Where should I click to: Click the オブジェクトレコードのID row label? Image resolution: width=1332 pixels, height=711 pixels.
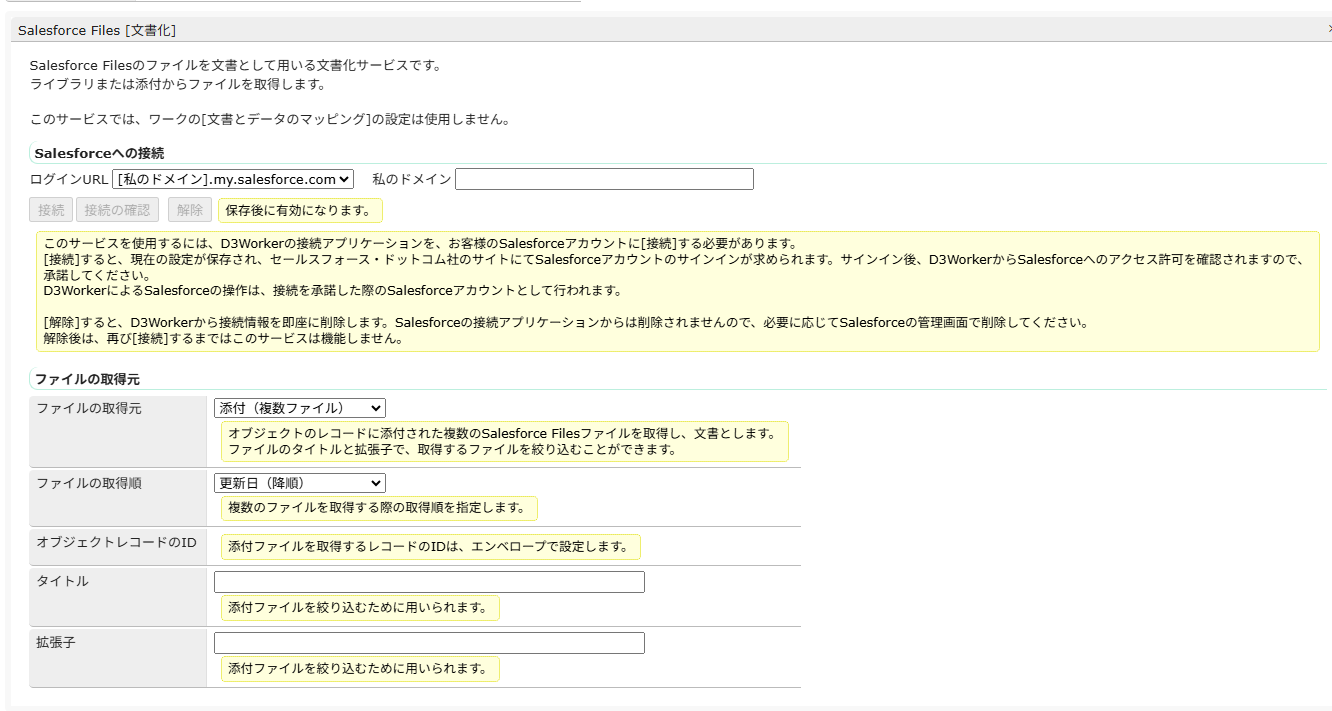click(x=116, y=542)
